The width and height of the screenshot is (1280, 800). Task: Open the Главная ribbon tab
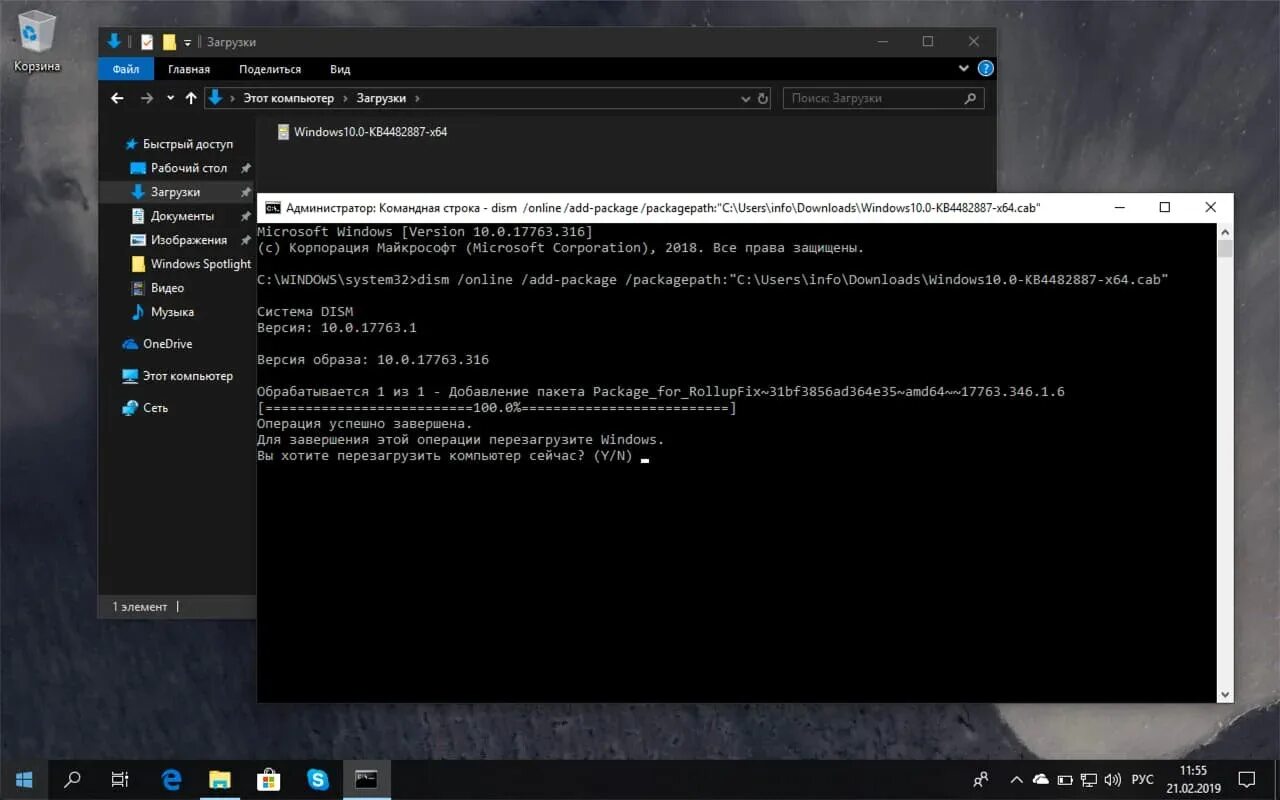[x=189, y=69]
